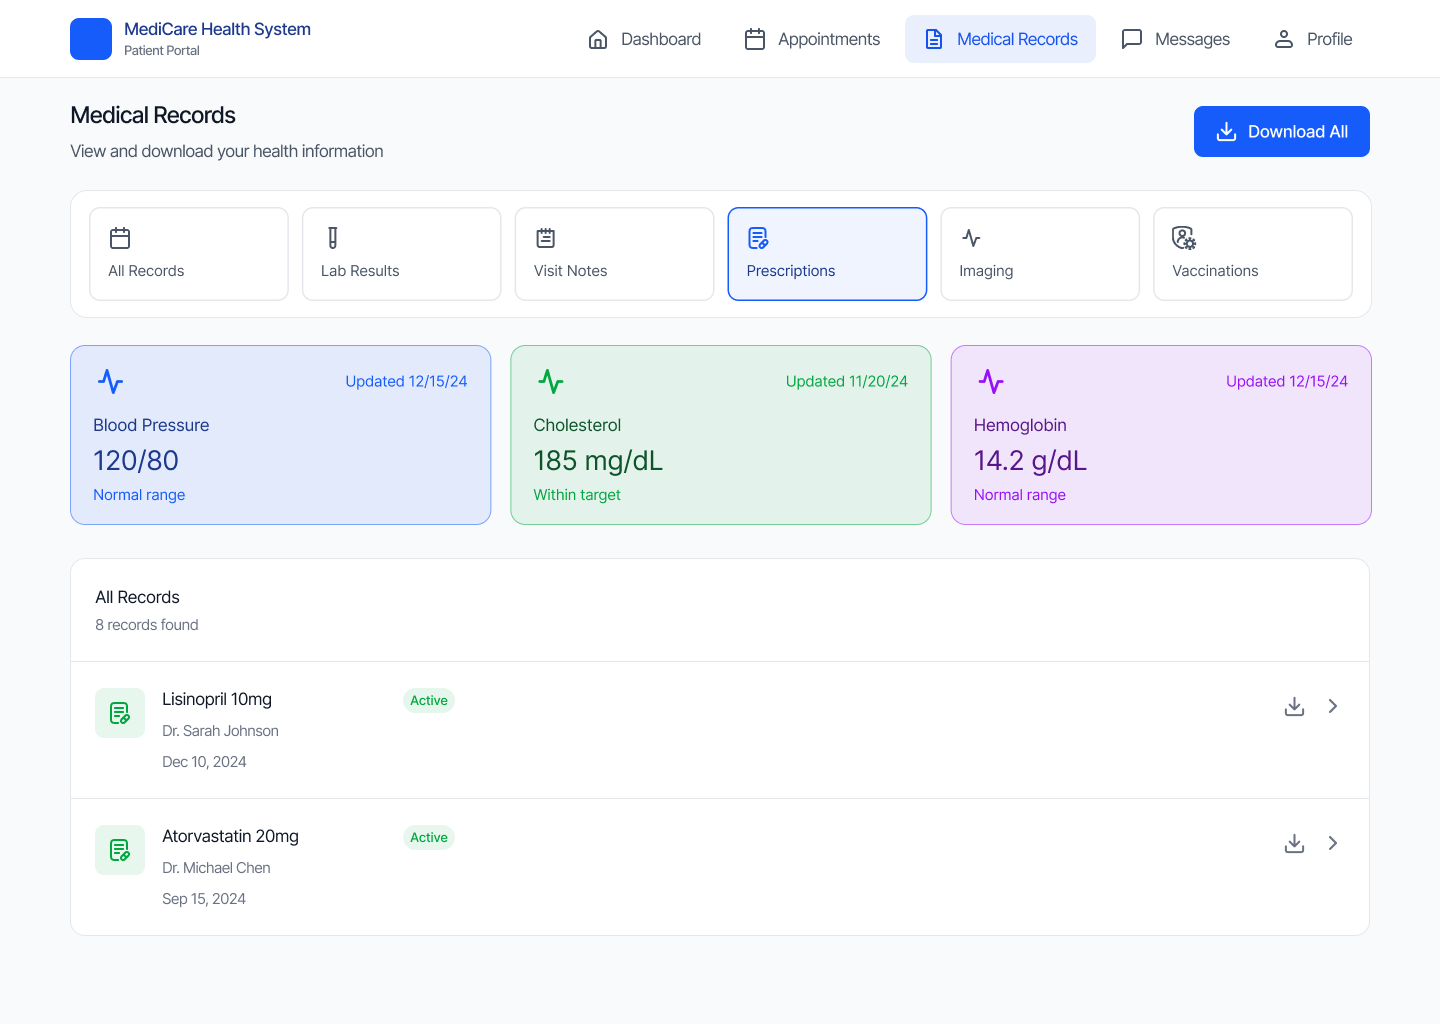This screenshot has height=1024, width=1440.
Task: Open the Hemoglobin 14.2 g/dL card
Action: [1160, 435]
